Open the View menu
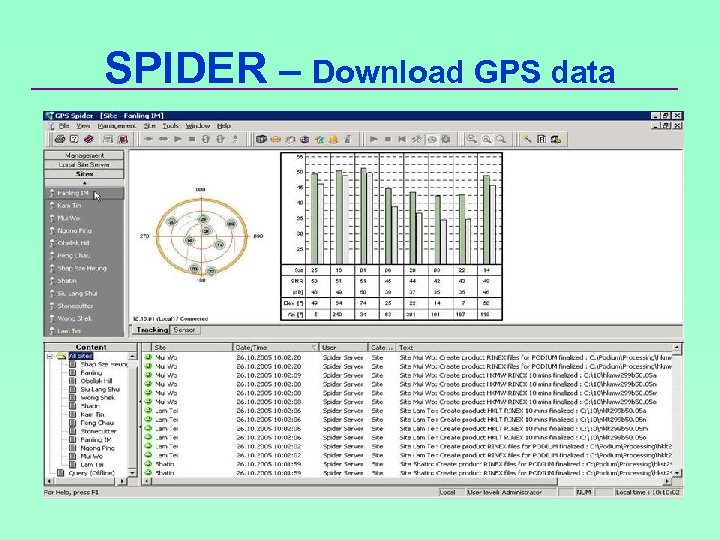 coord(83,125)
